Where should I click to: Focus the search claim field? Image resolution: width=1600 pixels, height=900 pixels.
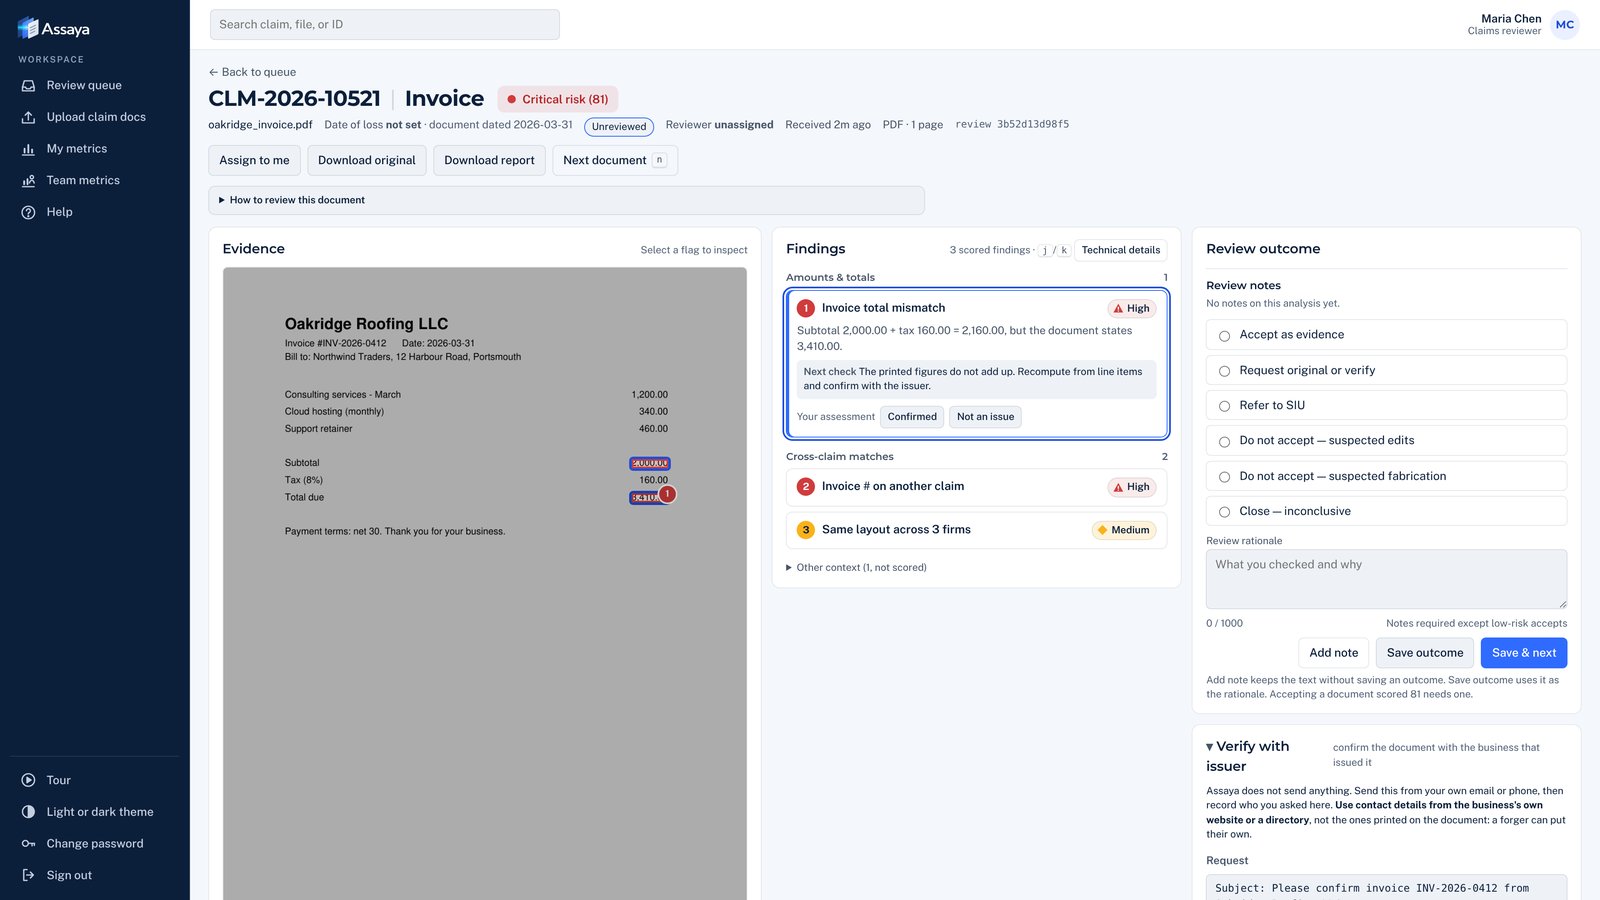385,25
